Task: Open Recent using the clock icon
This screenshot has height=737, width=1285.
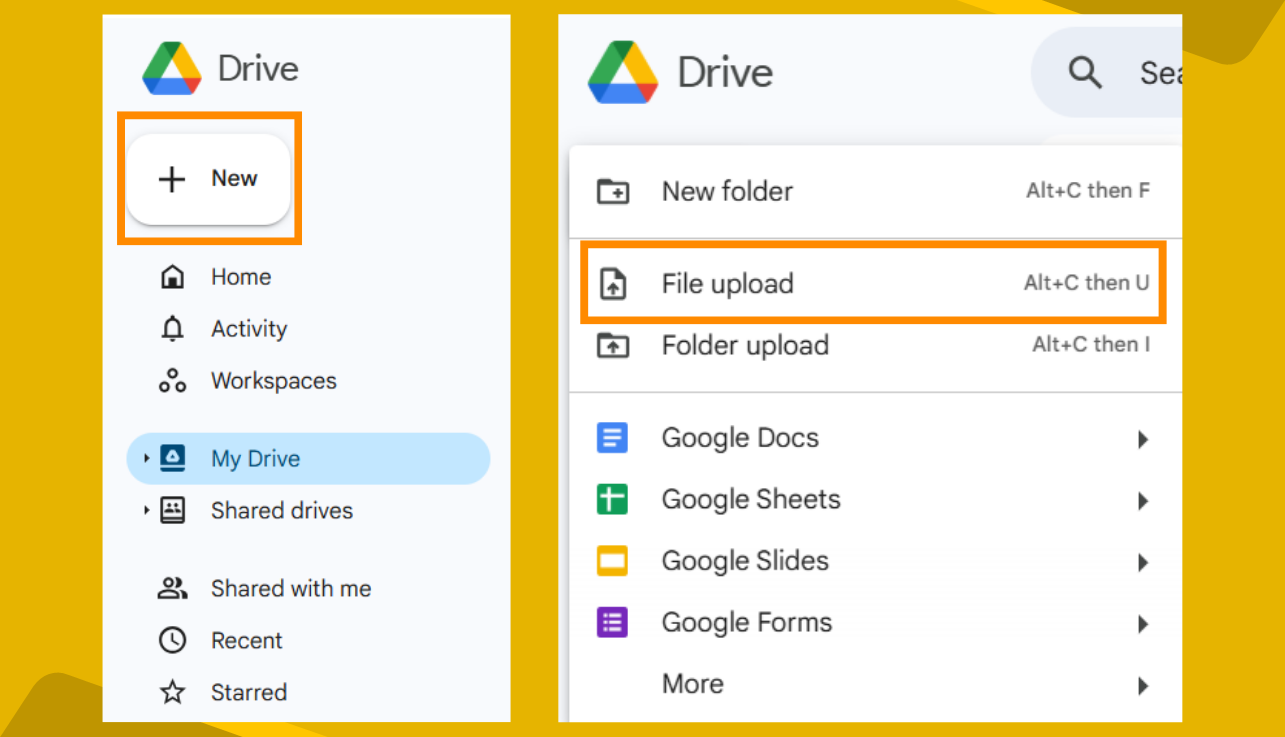Action: [x=173, y=640]
